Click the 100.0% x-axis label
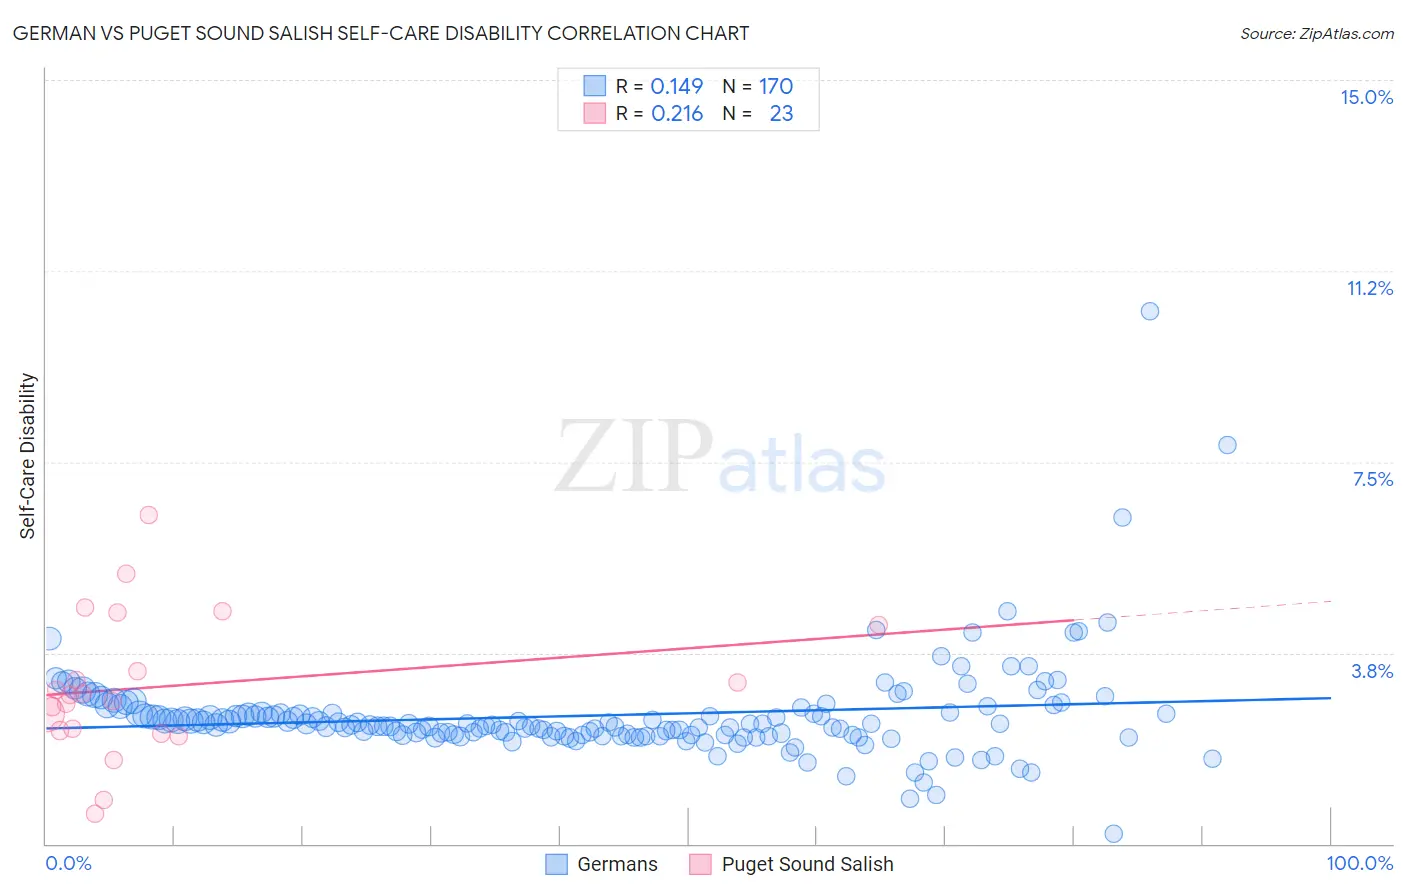Screen dimensions: 1406x892 click(1360, 863)
